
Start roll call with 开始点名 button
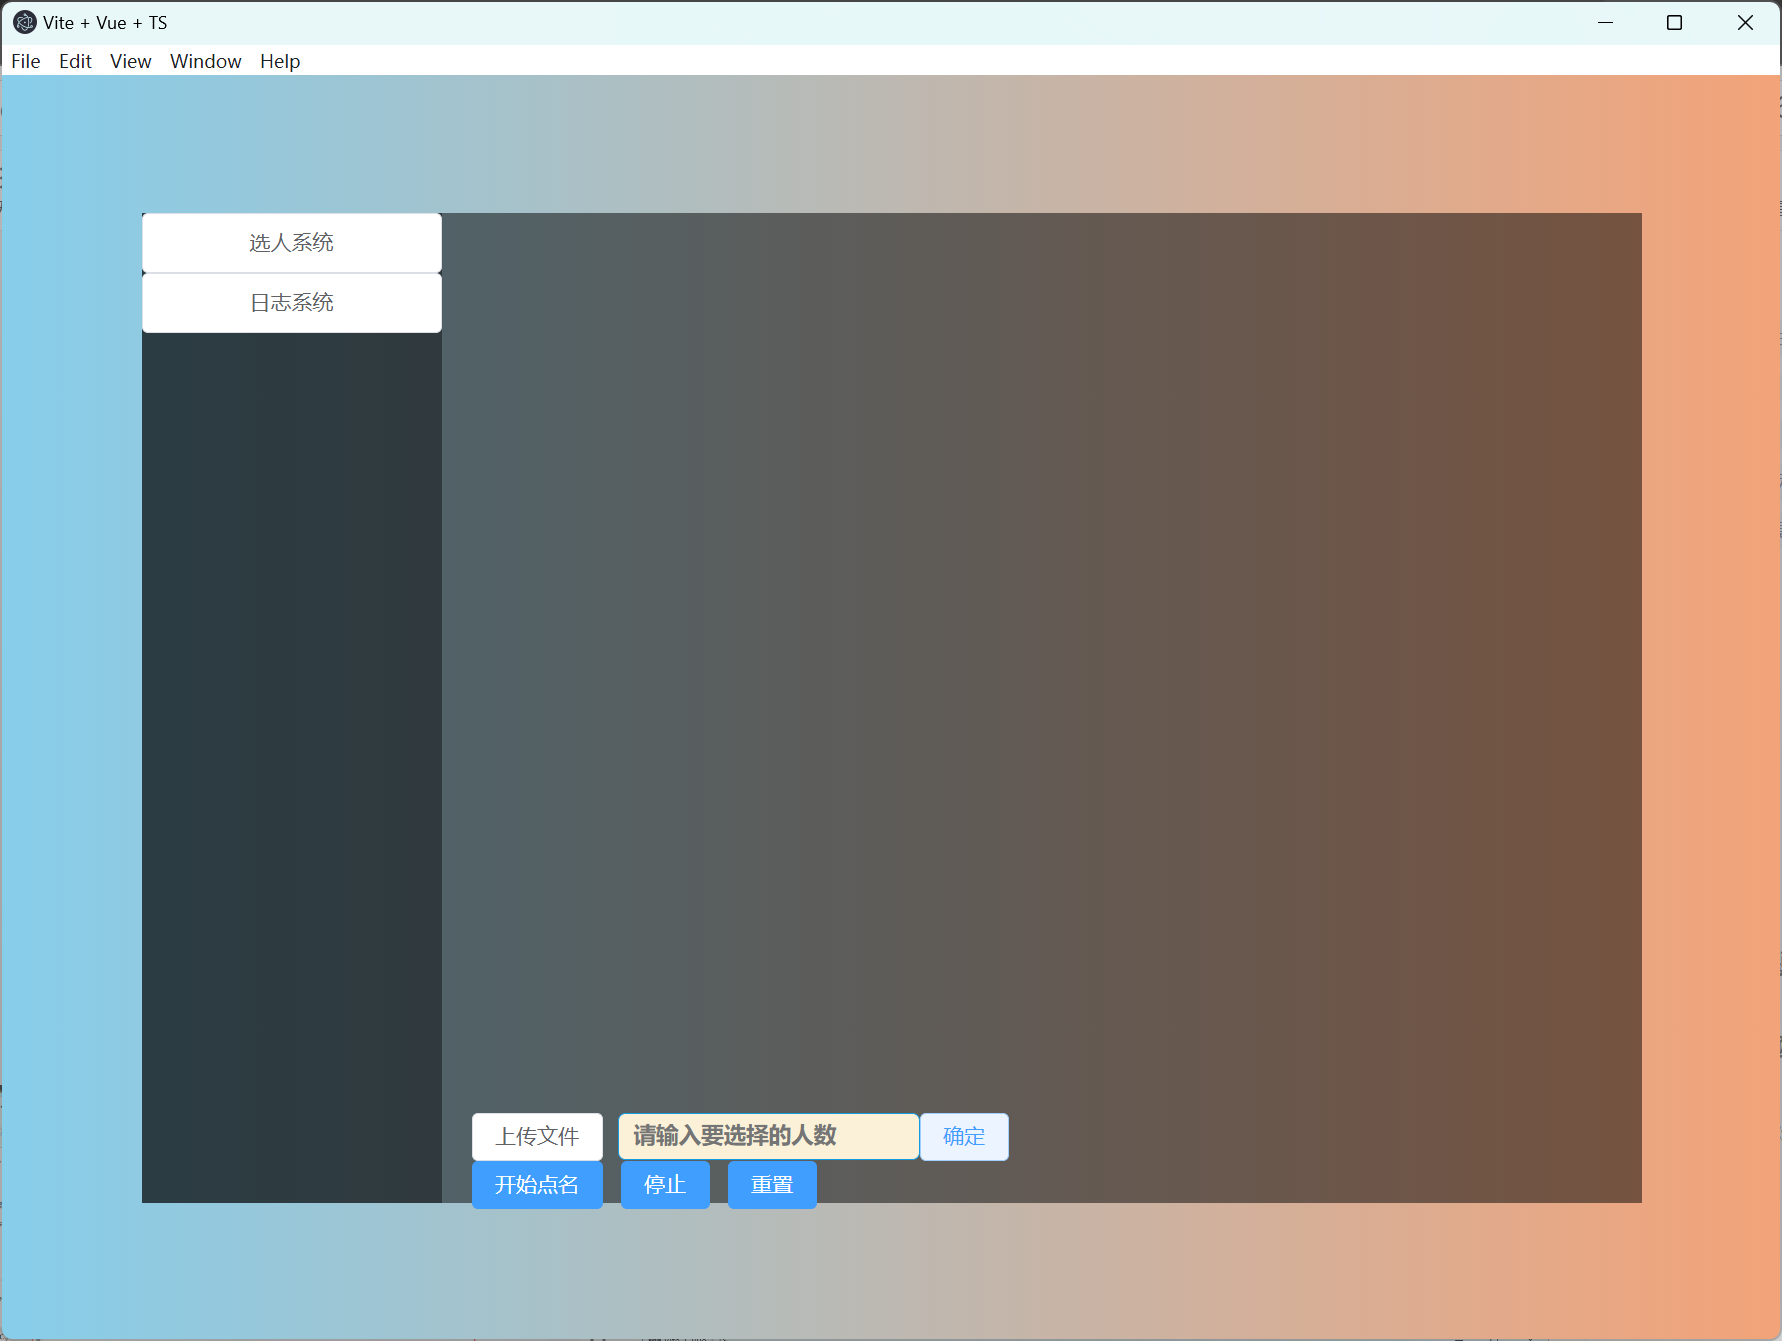point(537,1184)
